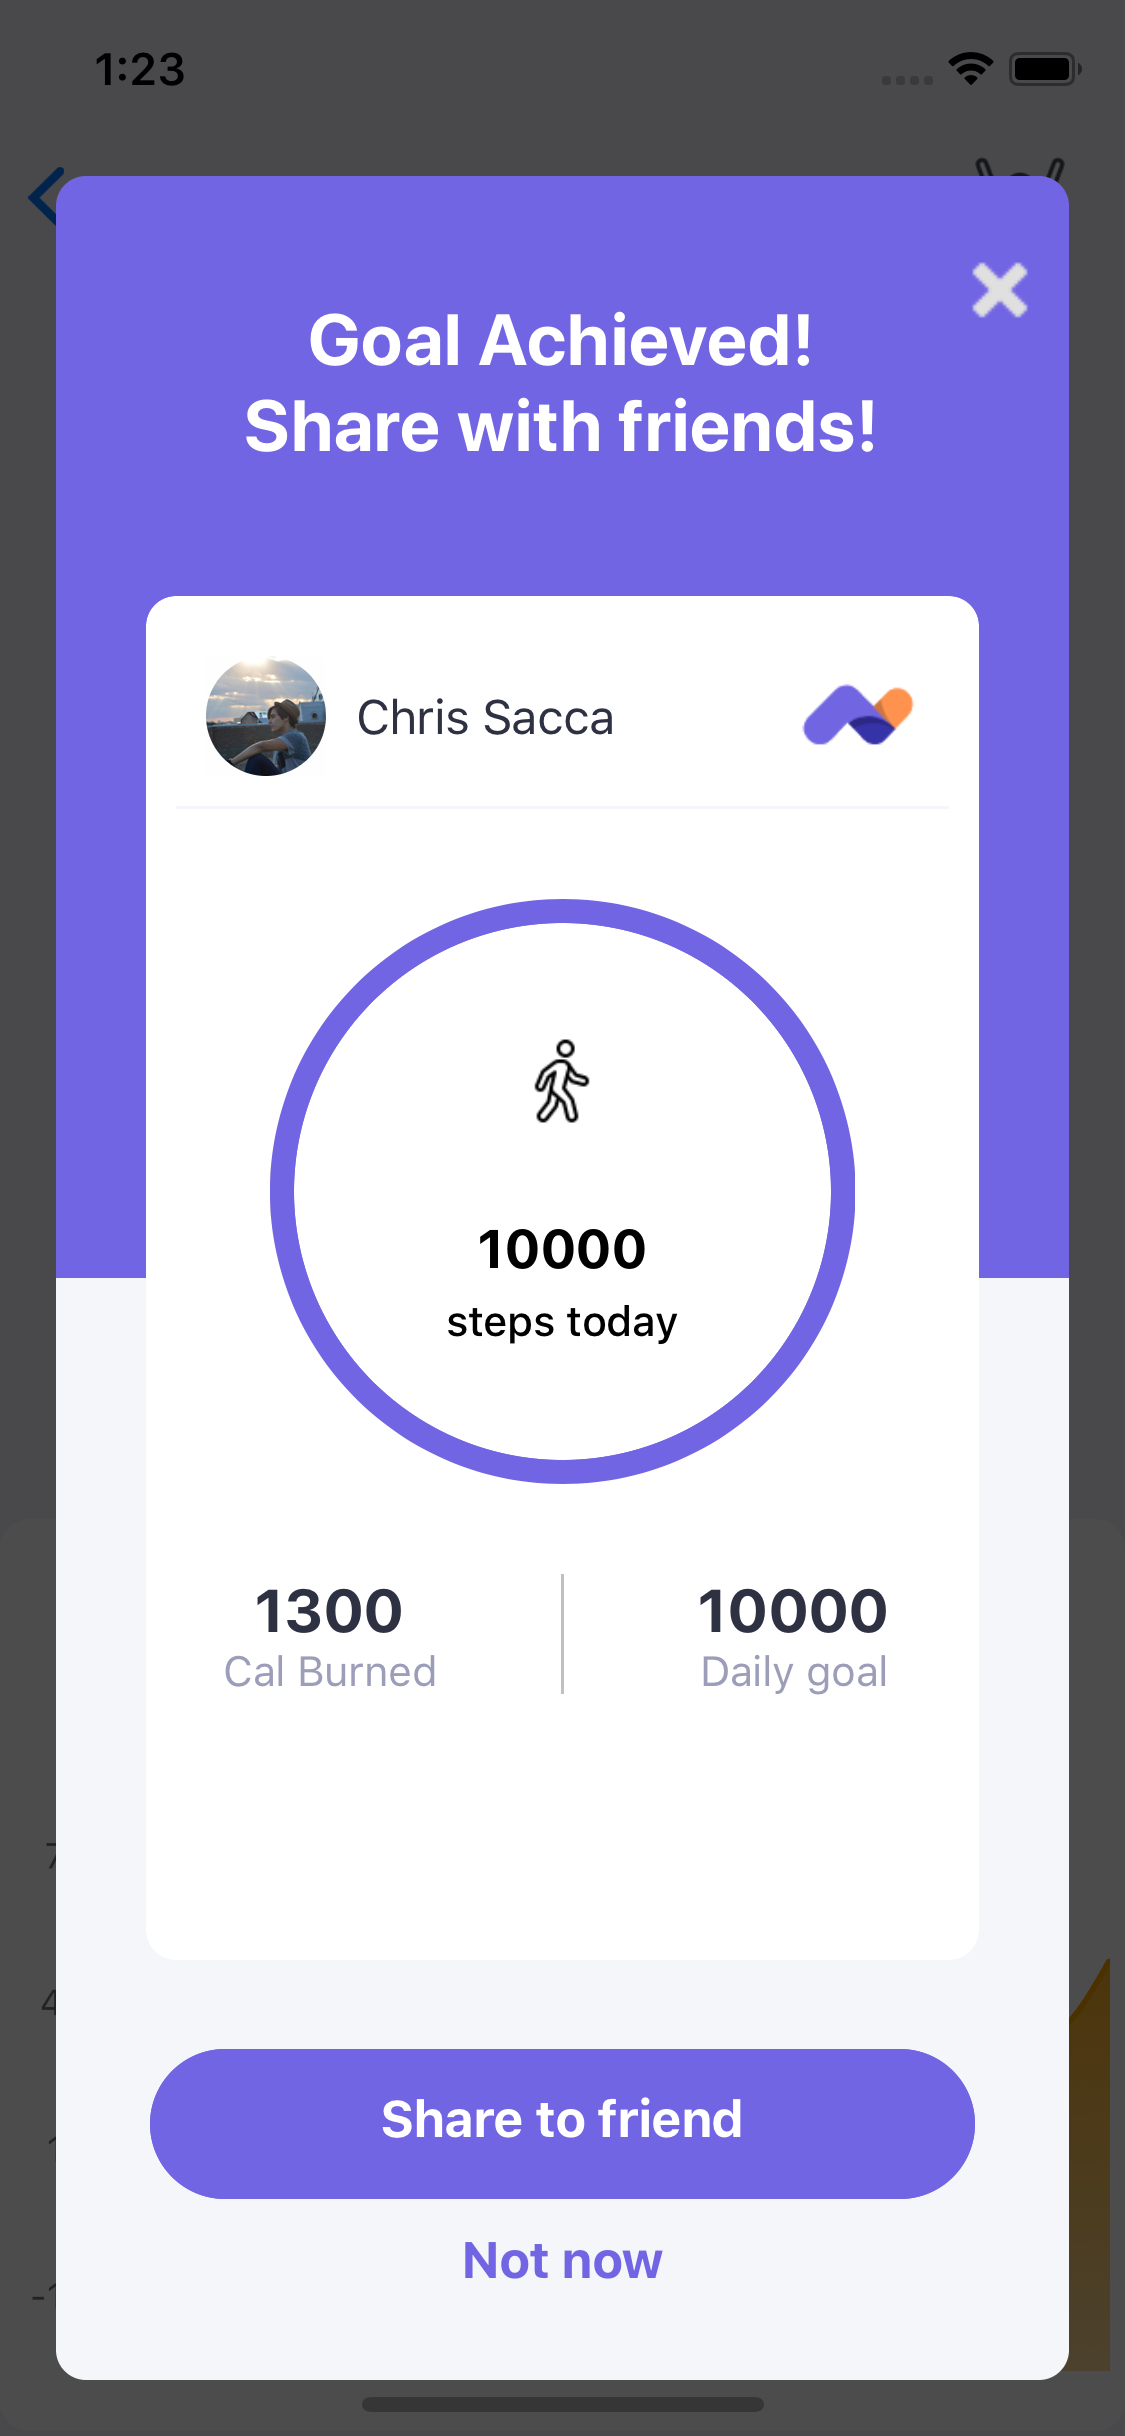
Task: Tap the walking person icon
Action: 562,1081
